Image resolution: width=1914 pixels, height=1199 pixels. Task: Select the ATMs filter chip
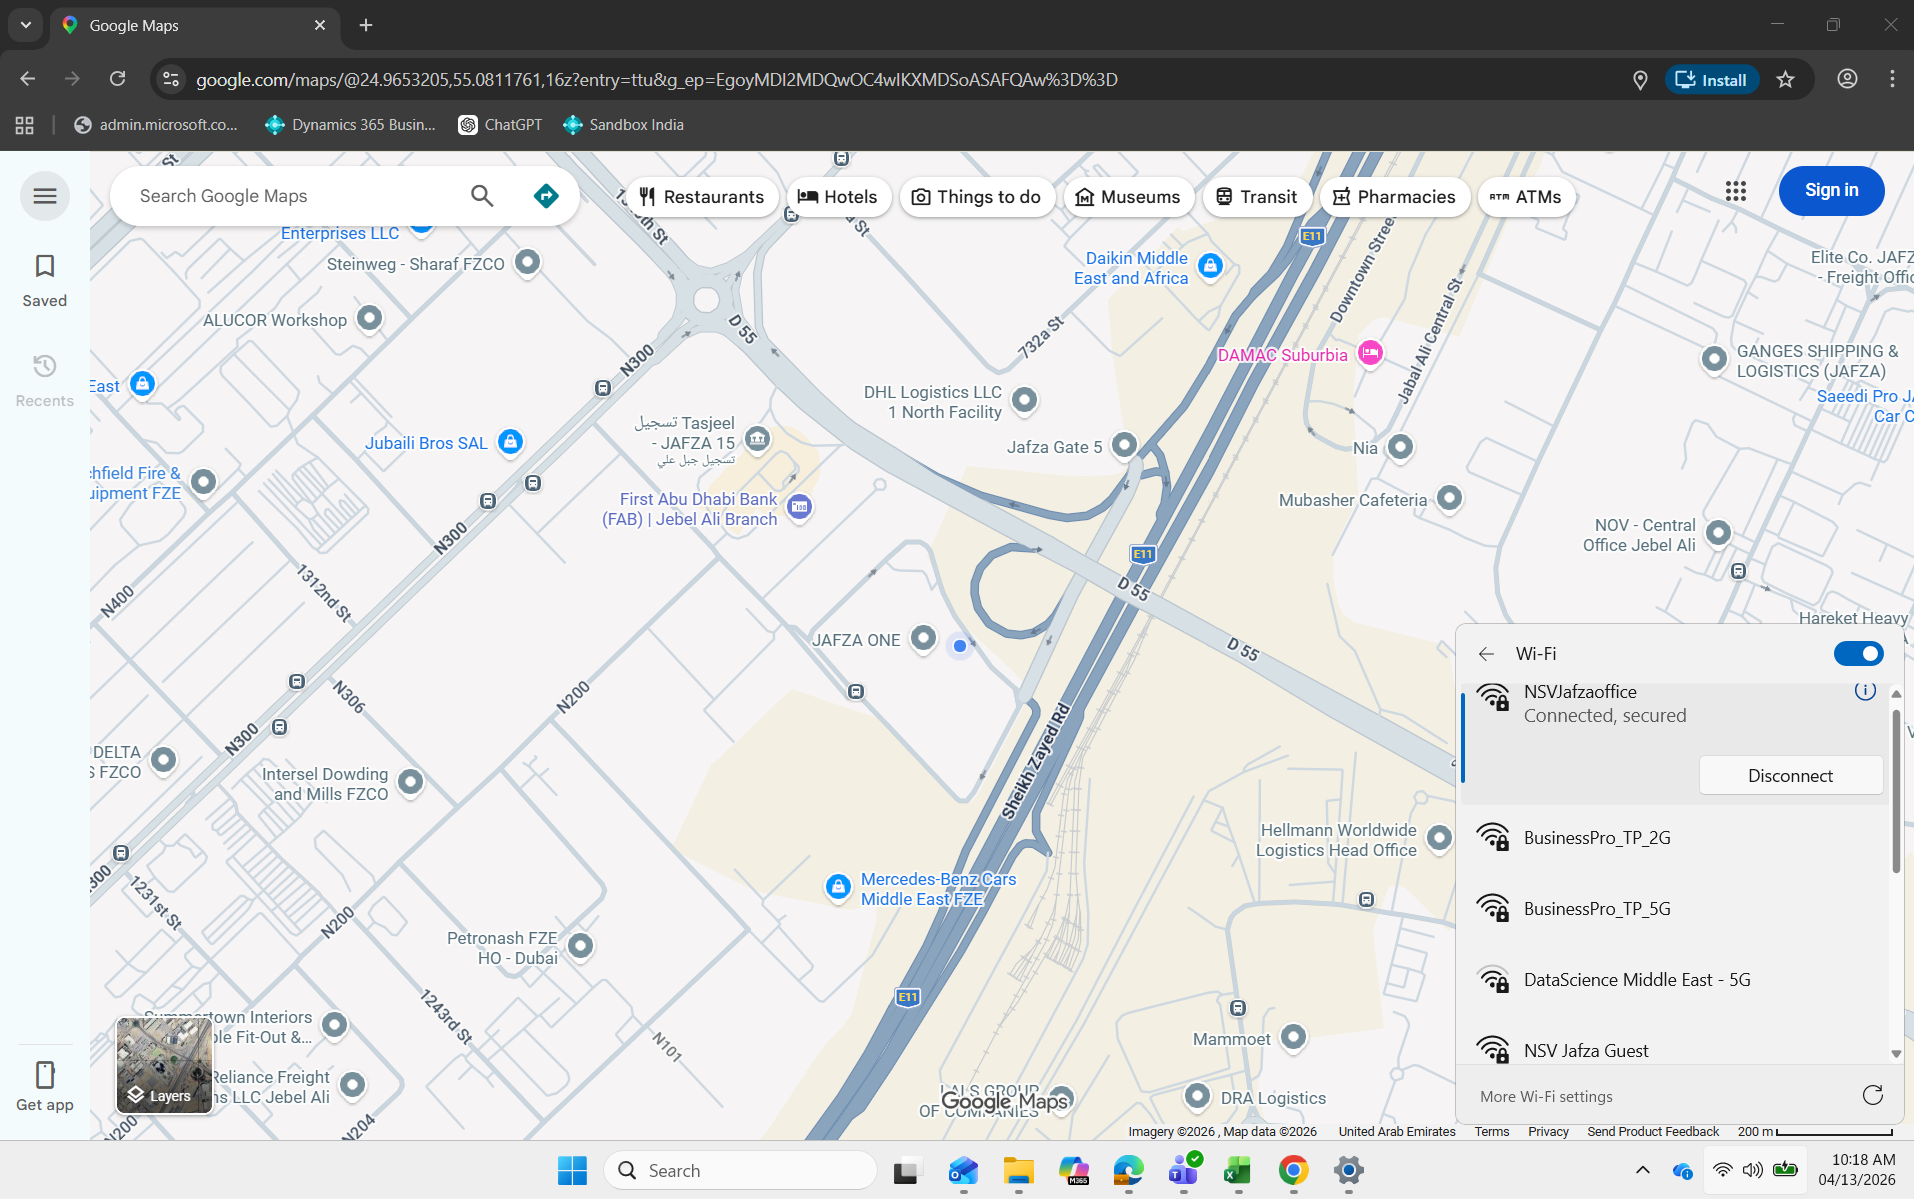tap(1526, 197)
